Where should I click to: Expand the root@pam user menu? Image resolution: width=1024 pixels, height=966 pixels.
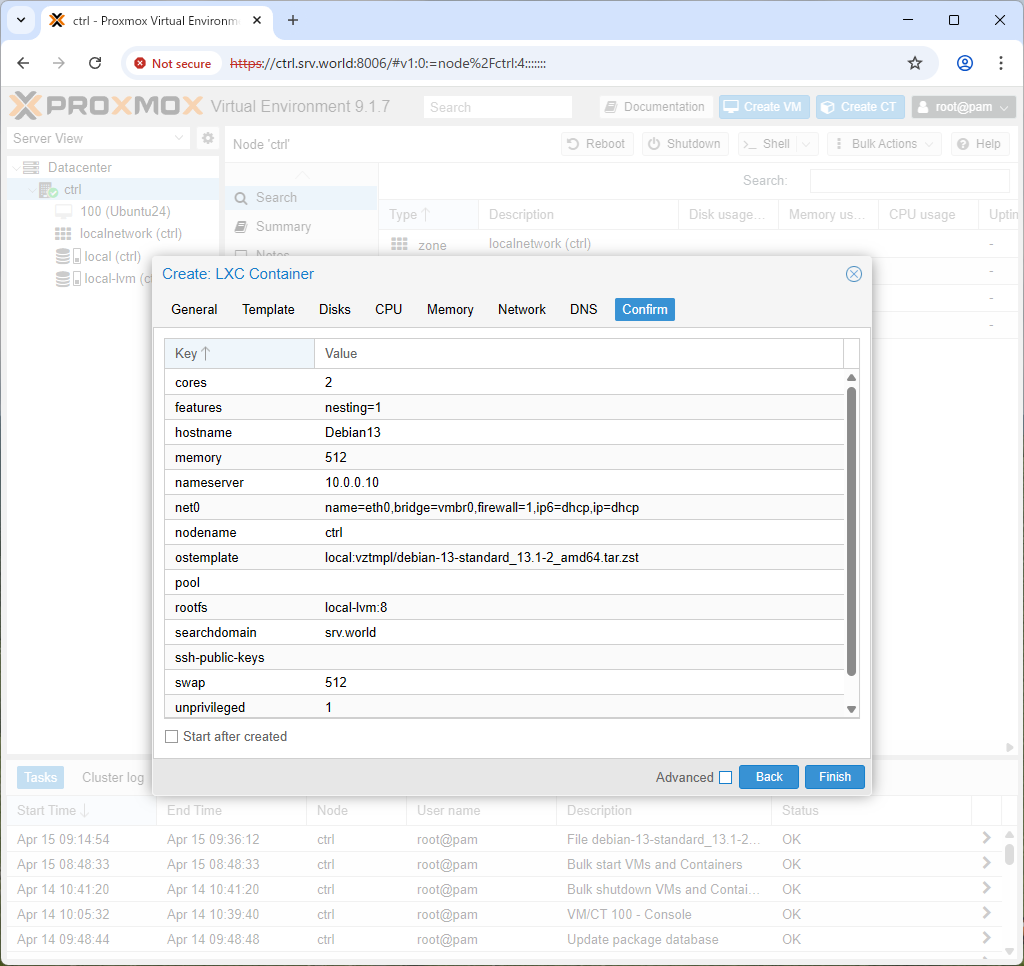coord(964,106)
